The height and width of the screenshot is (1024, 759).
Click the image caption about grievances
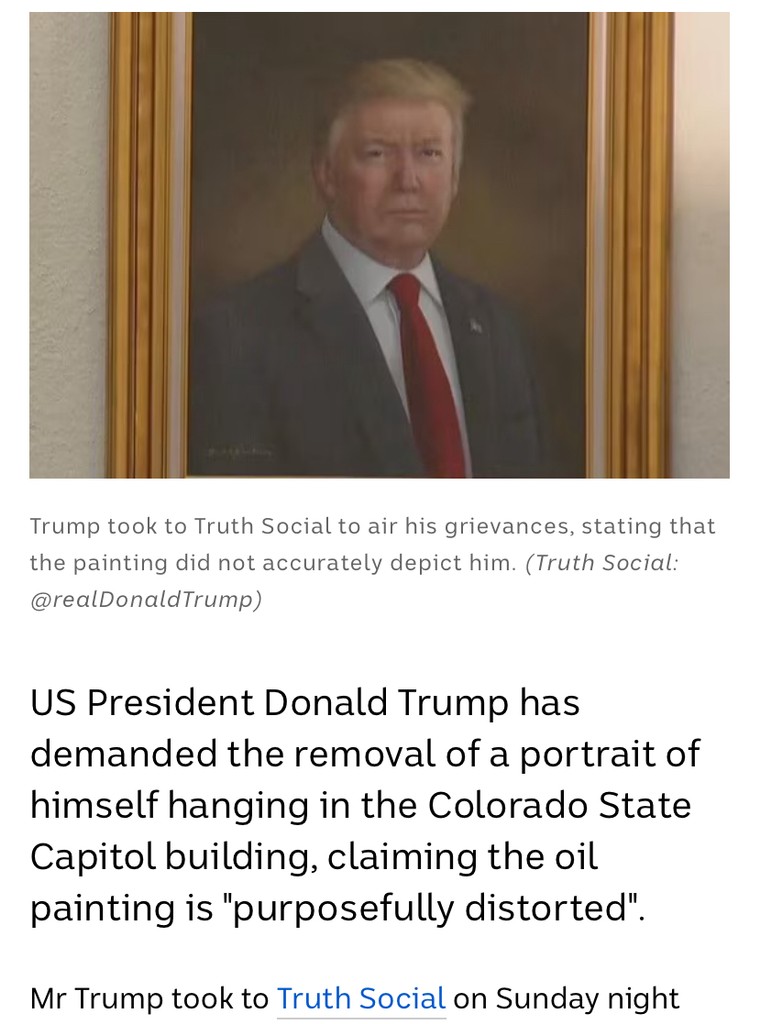(372, 544)
